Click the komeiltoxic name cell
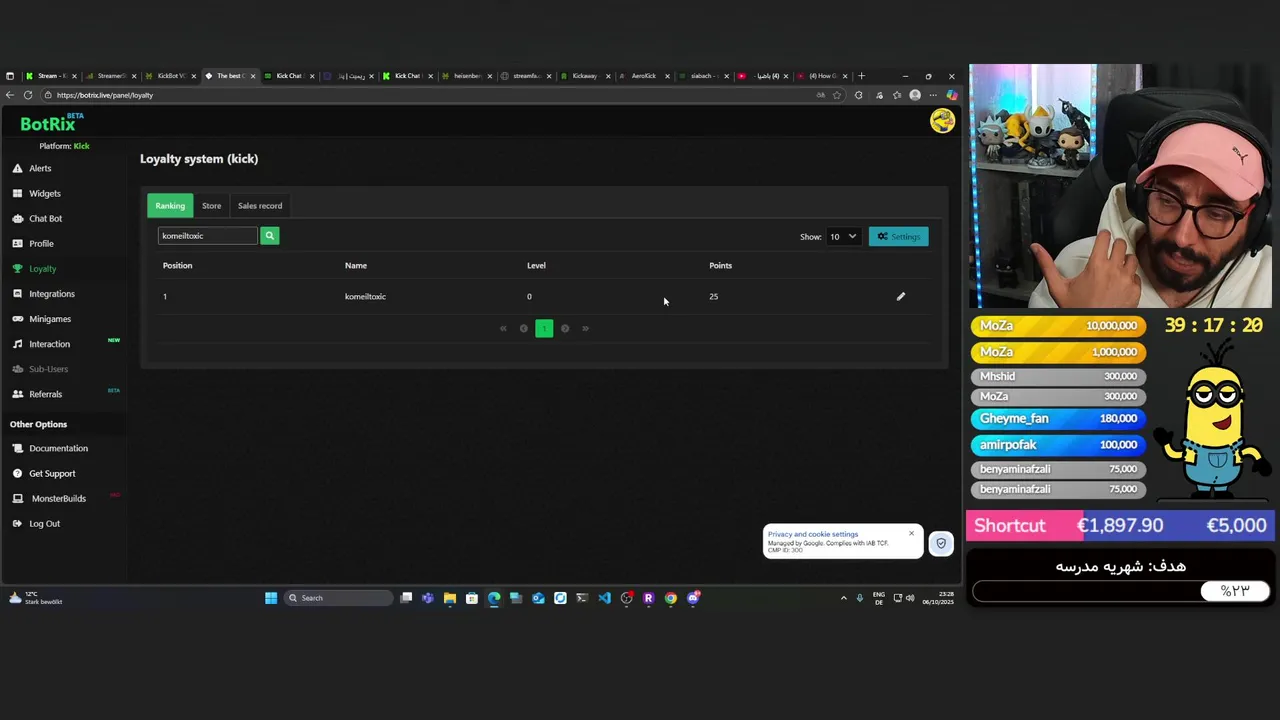Image resolution: width=1280 pixels, height=720 pixels. (365, 296)
